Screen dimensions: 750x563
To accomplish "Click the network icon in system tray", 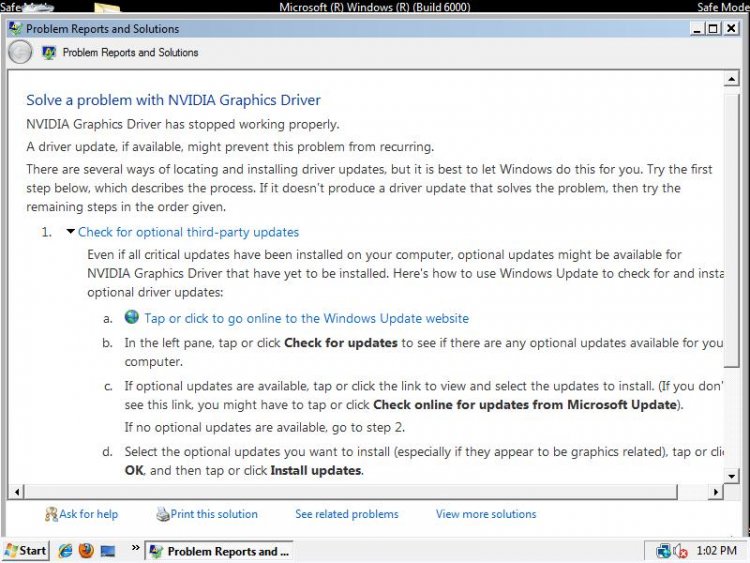I will coord(663,551).
